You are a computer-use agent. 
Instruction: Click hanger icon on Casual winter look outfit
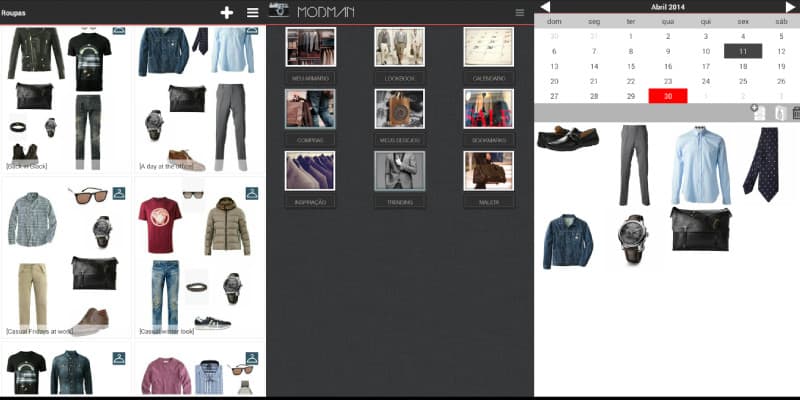pos(252,192)
